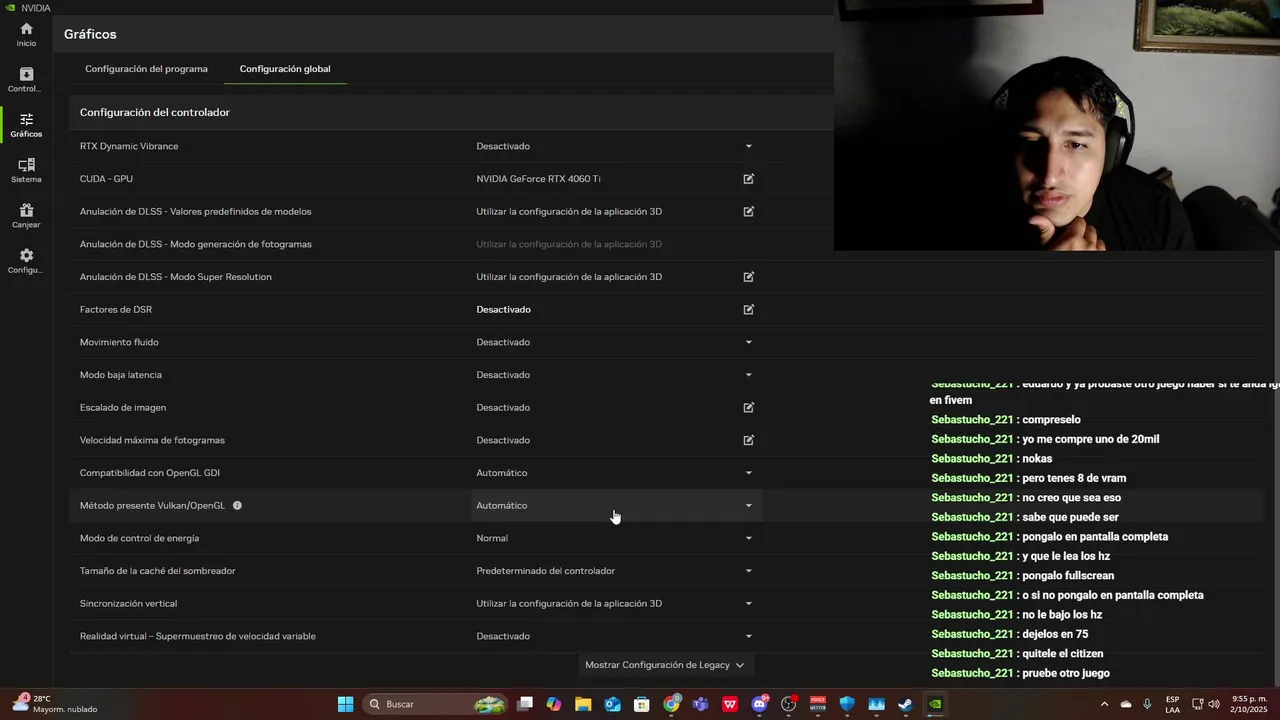Open Microsoft Teams from the taskbar
Screen dimensions: 1280x720
coord(700,704)
